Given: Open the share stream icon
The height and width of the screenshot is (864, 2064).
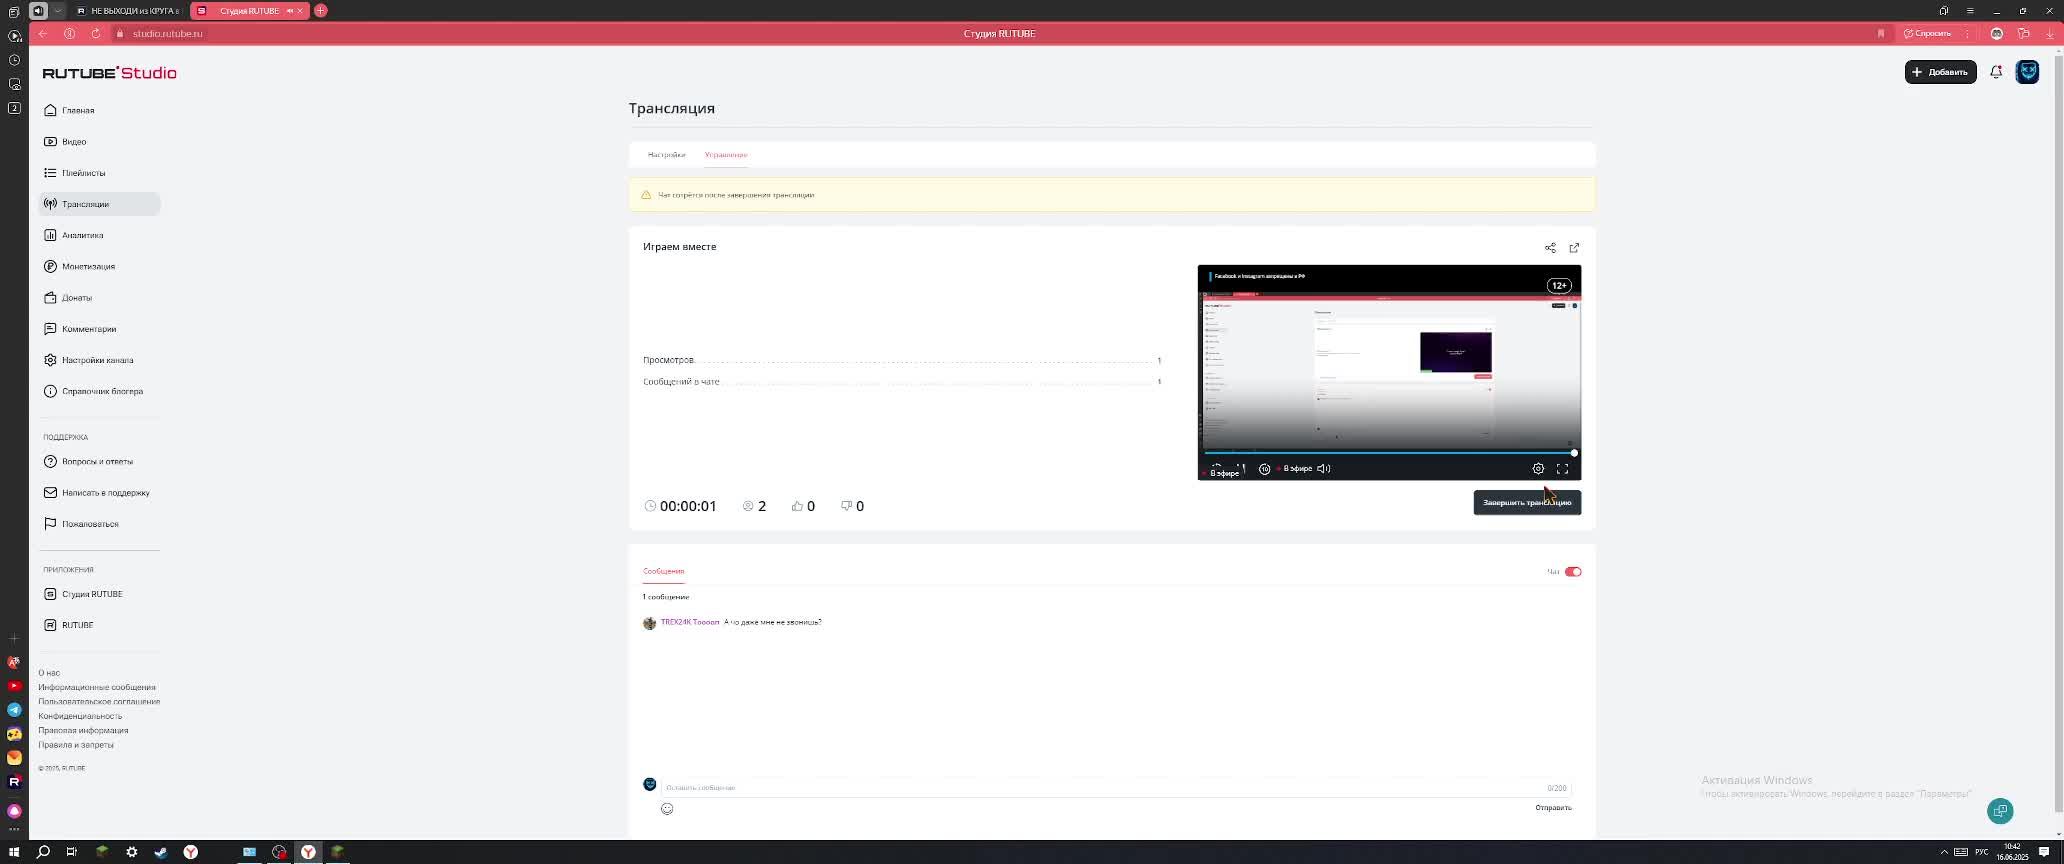Looking at the screenshot, I should pos(1550,248).
